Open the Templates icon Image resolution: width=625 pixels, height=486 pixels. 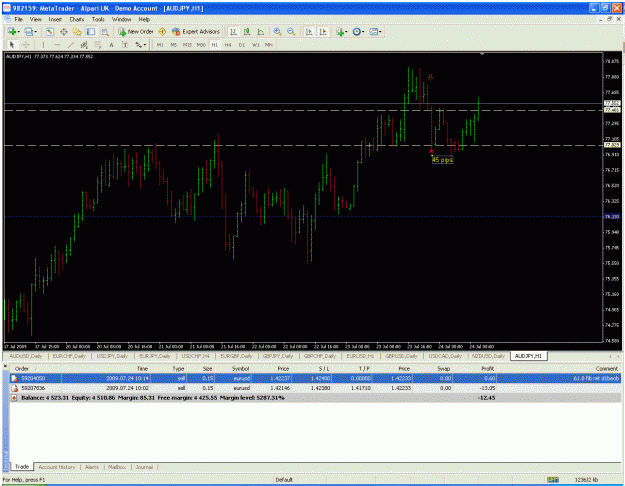click(x=373, y=31)
